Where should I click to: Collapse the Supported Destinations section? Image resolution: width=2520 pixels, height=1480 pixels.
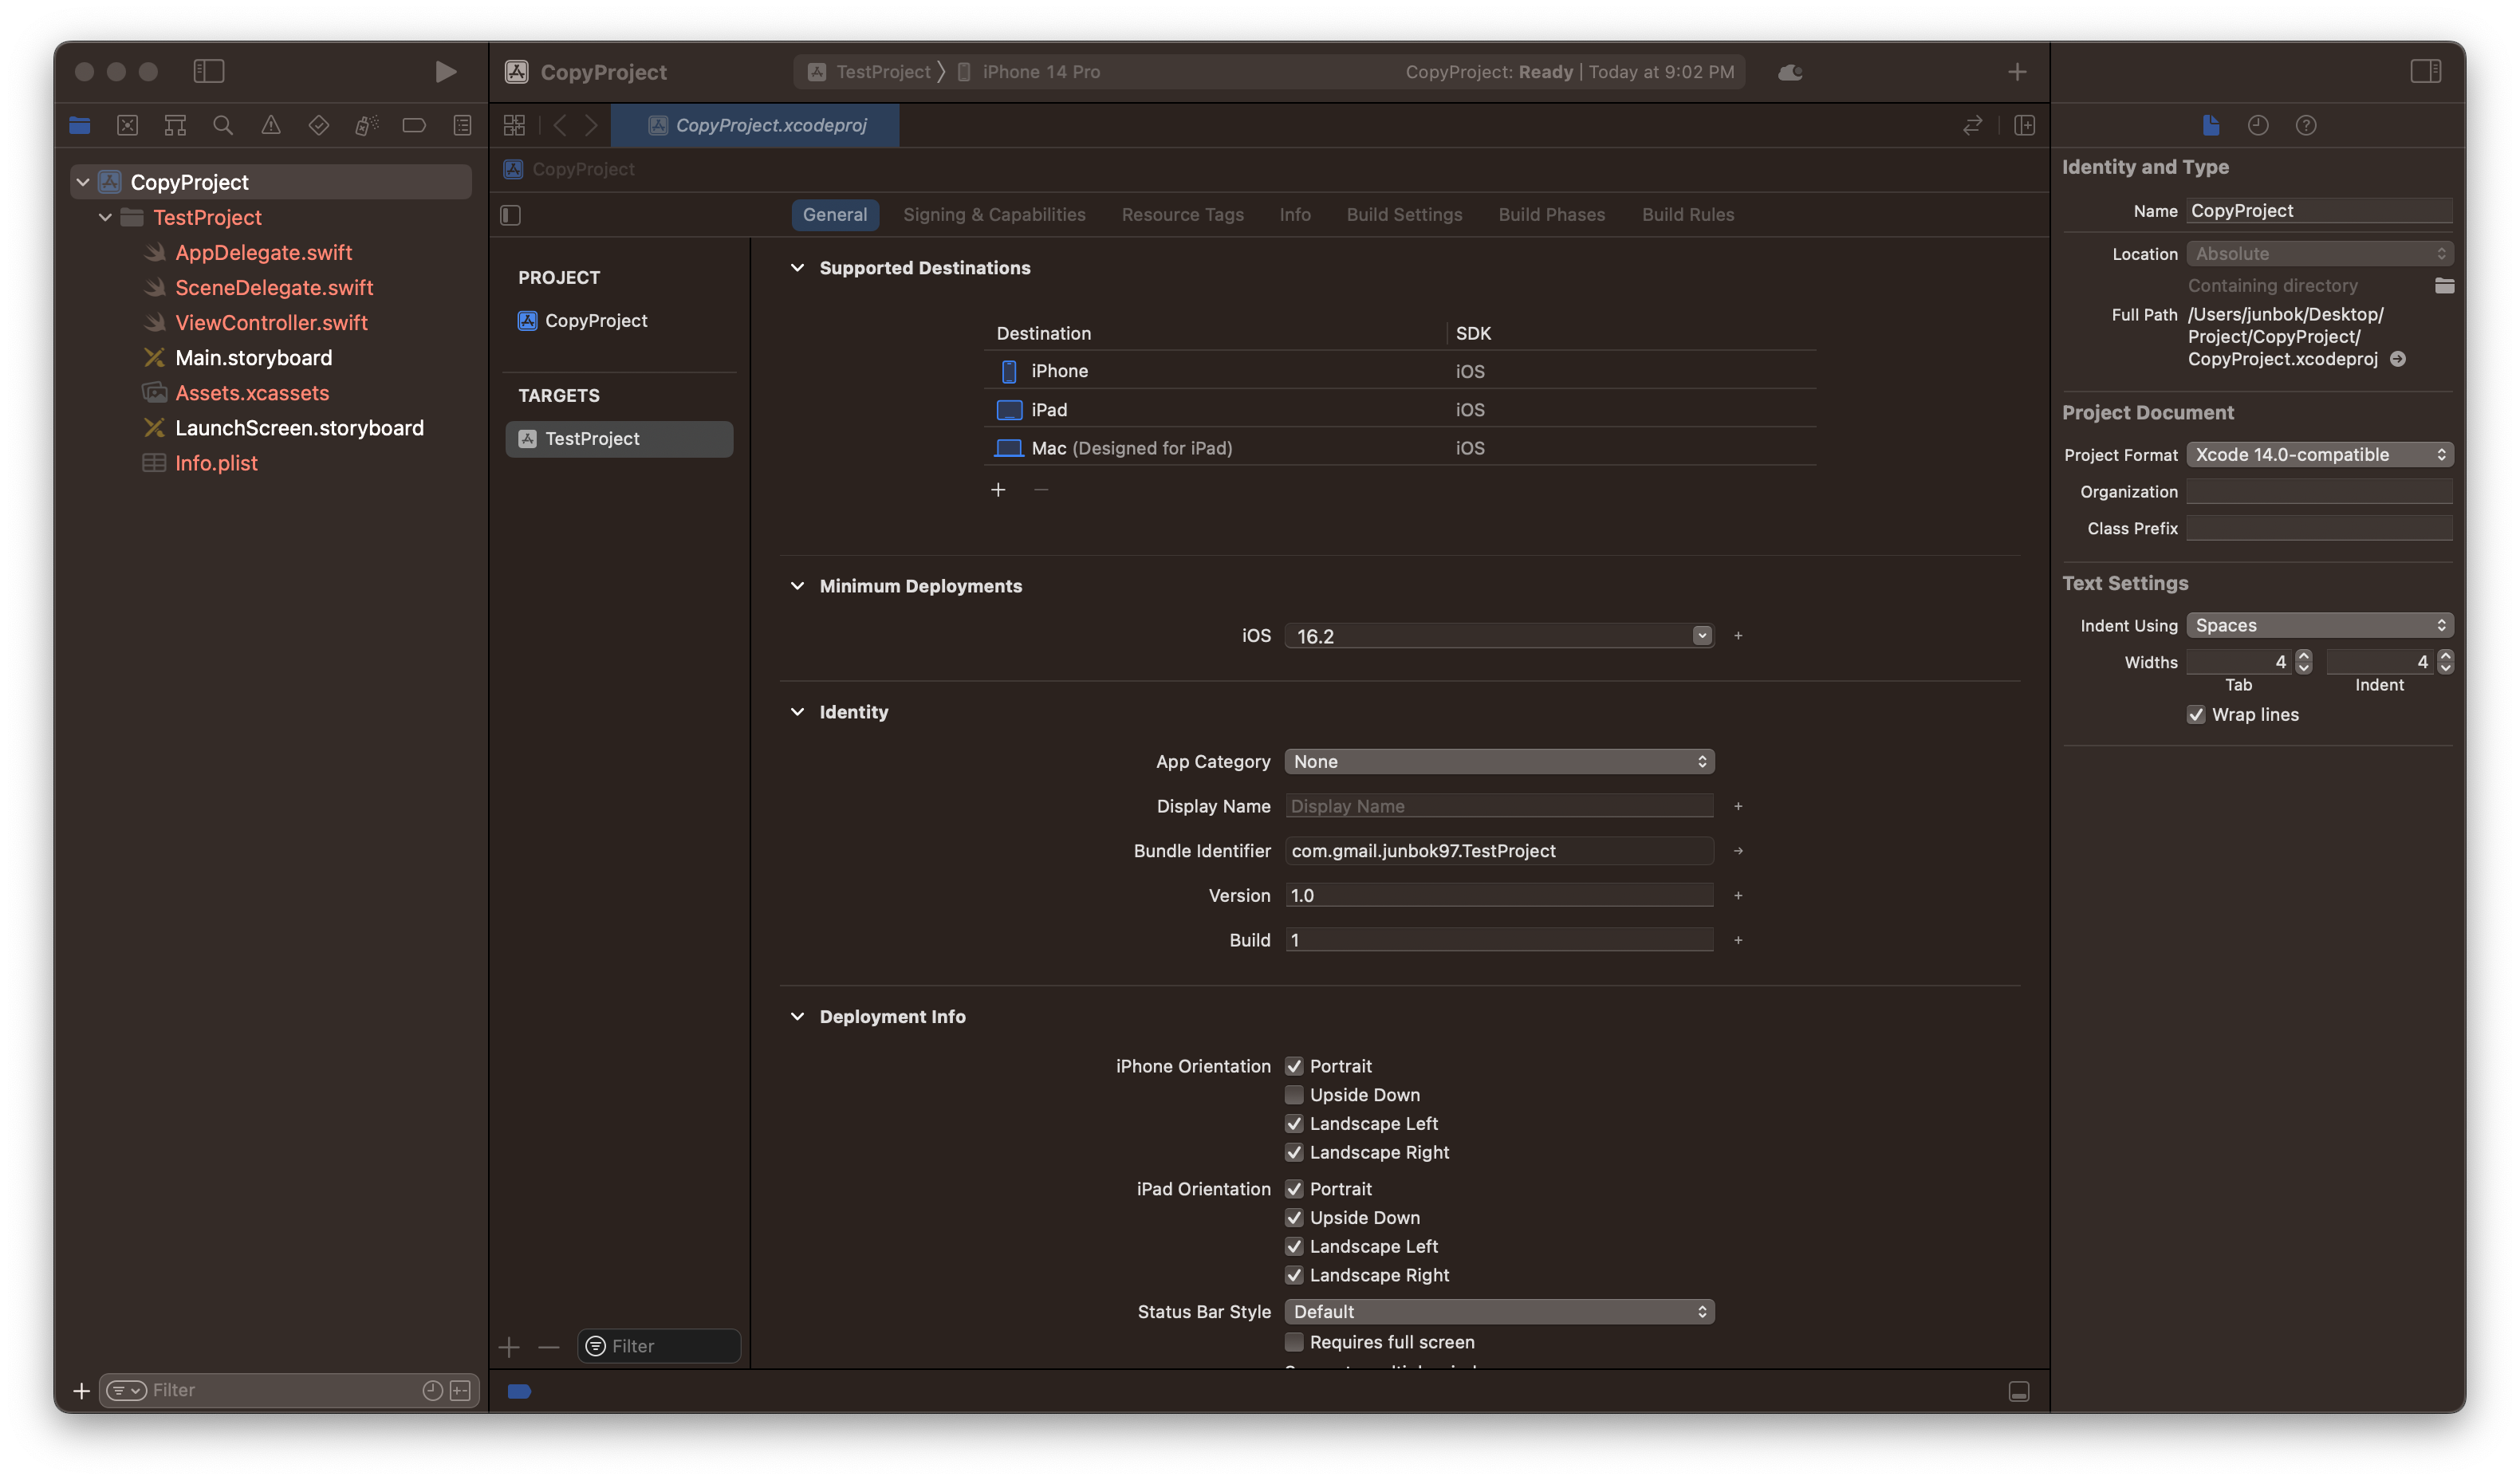(x=797, y=267)
